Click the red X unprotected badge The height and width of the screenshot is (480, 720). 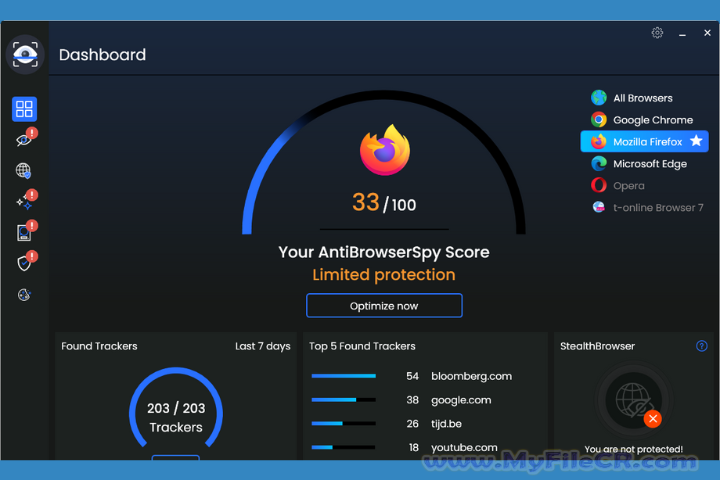coord(652,418)
